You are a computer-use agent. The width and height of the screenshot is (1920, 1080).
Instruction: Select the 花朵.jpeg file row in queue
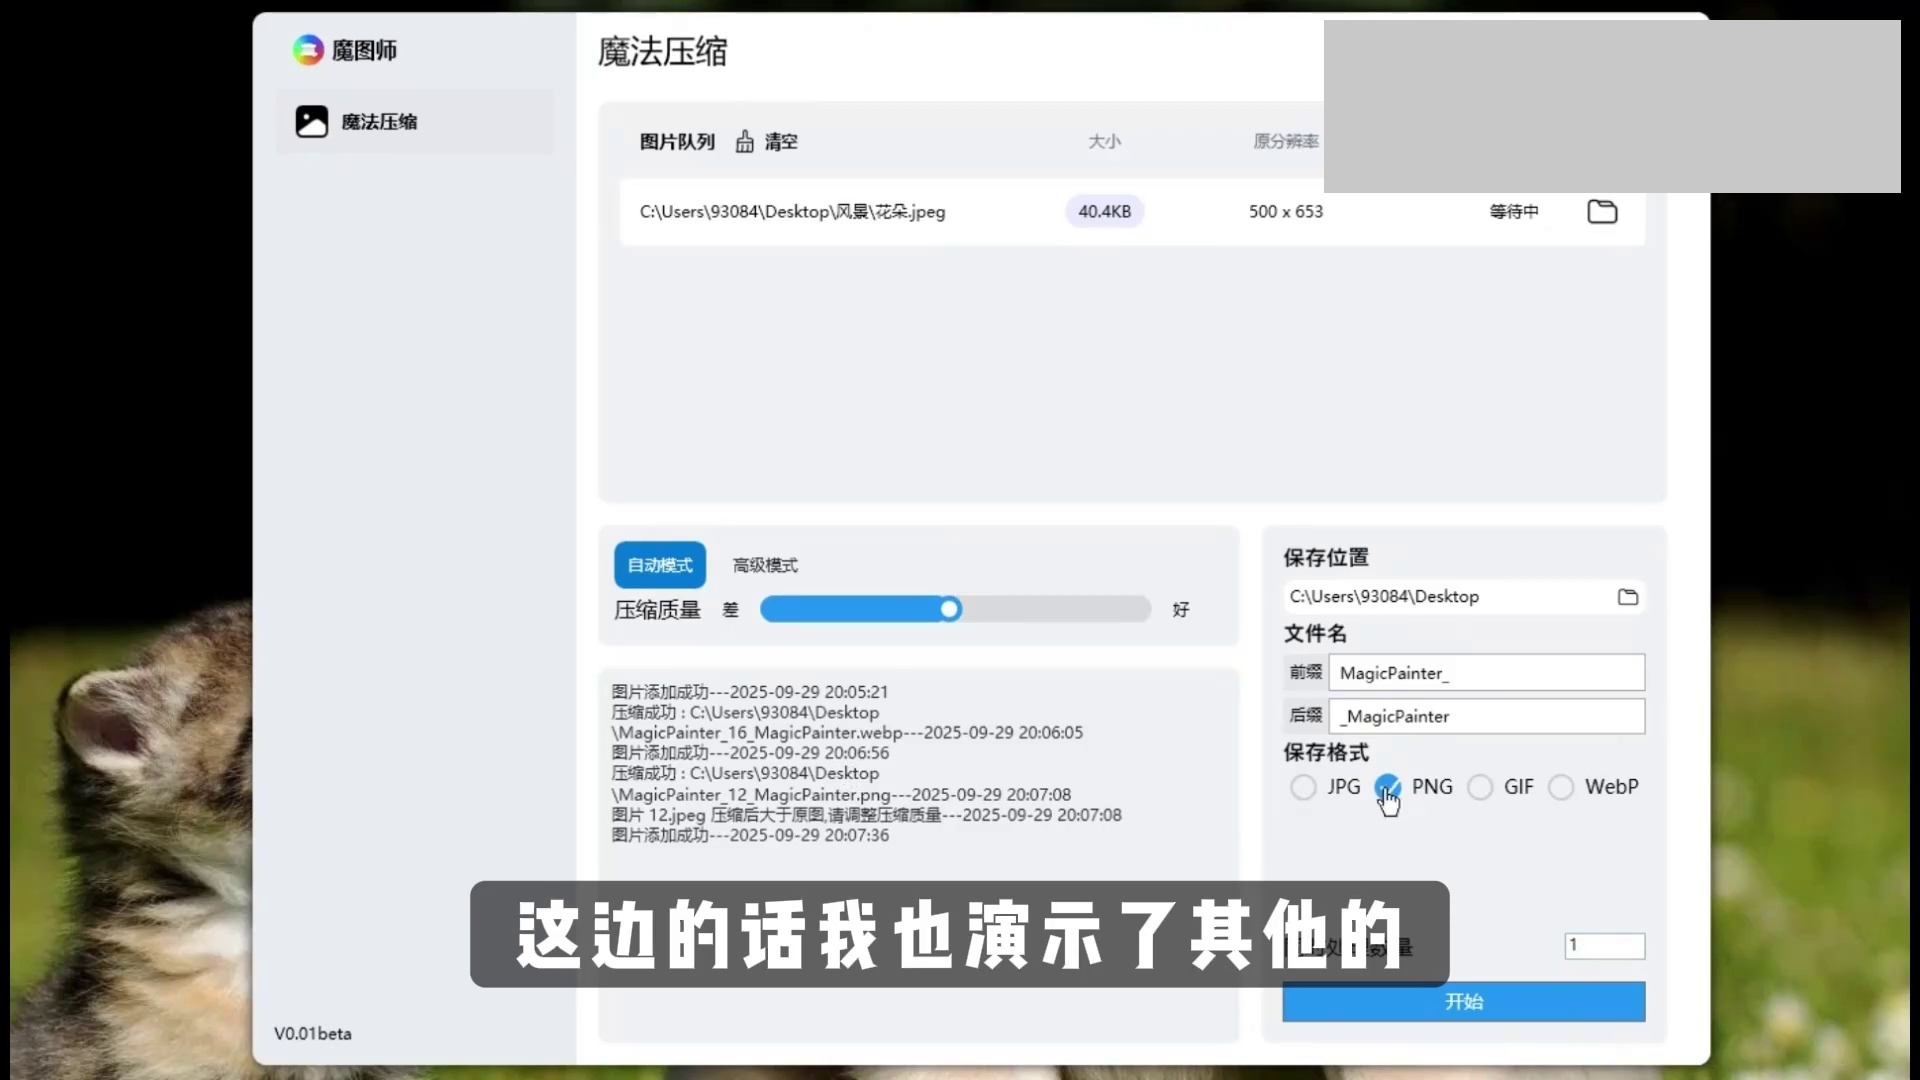[x=792, y=212]
